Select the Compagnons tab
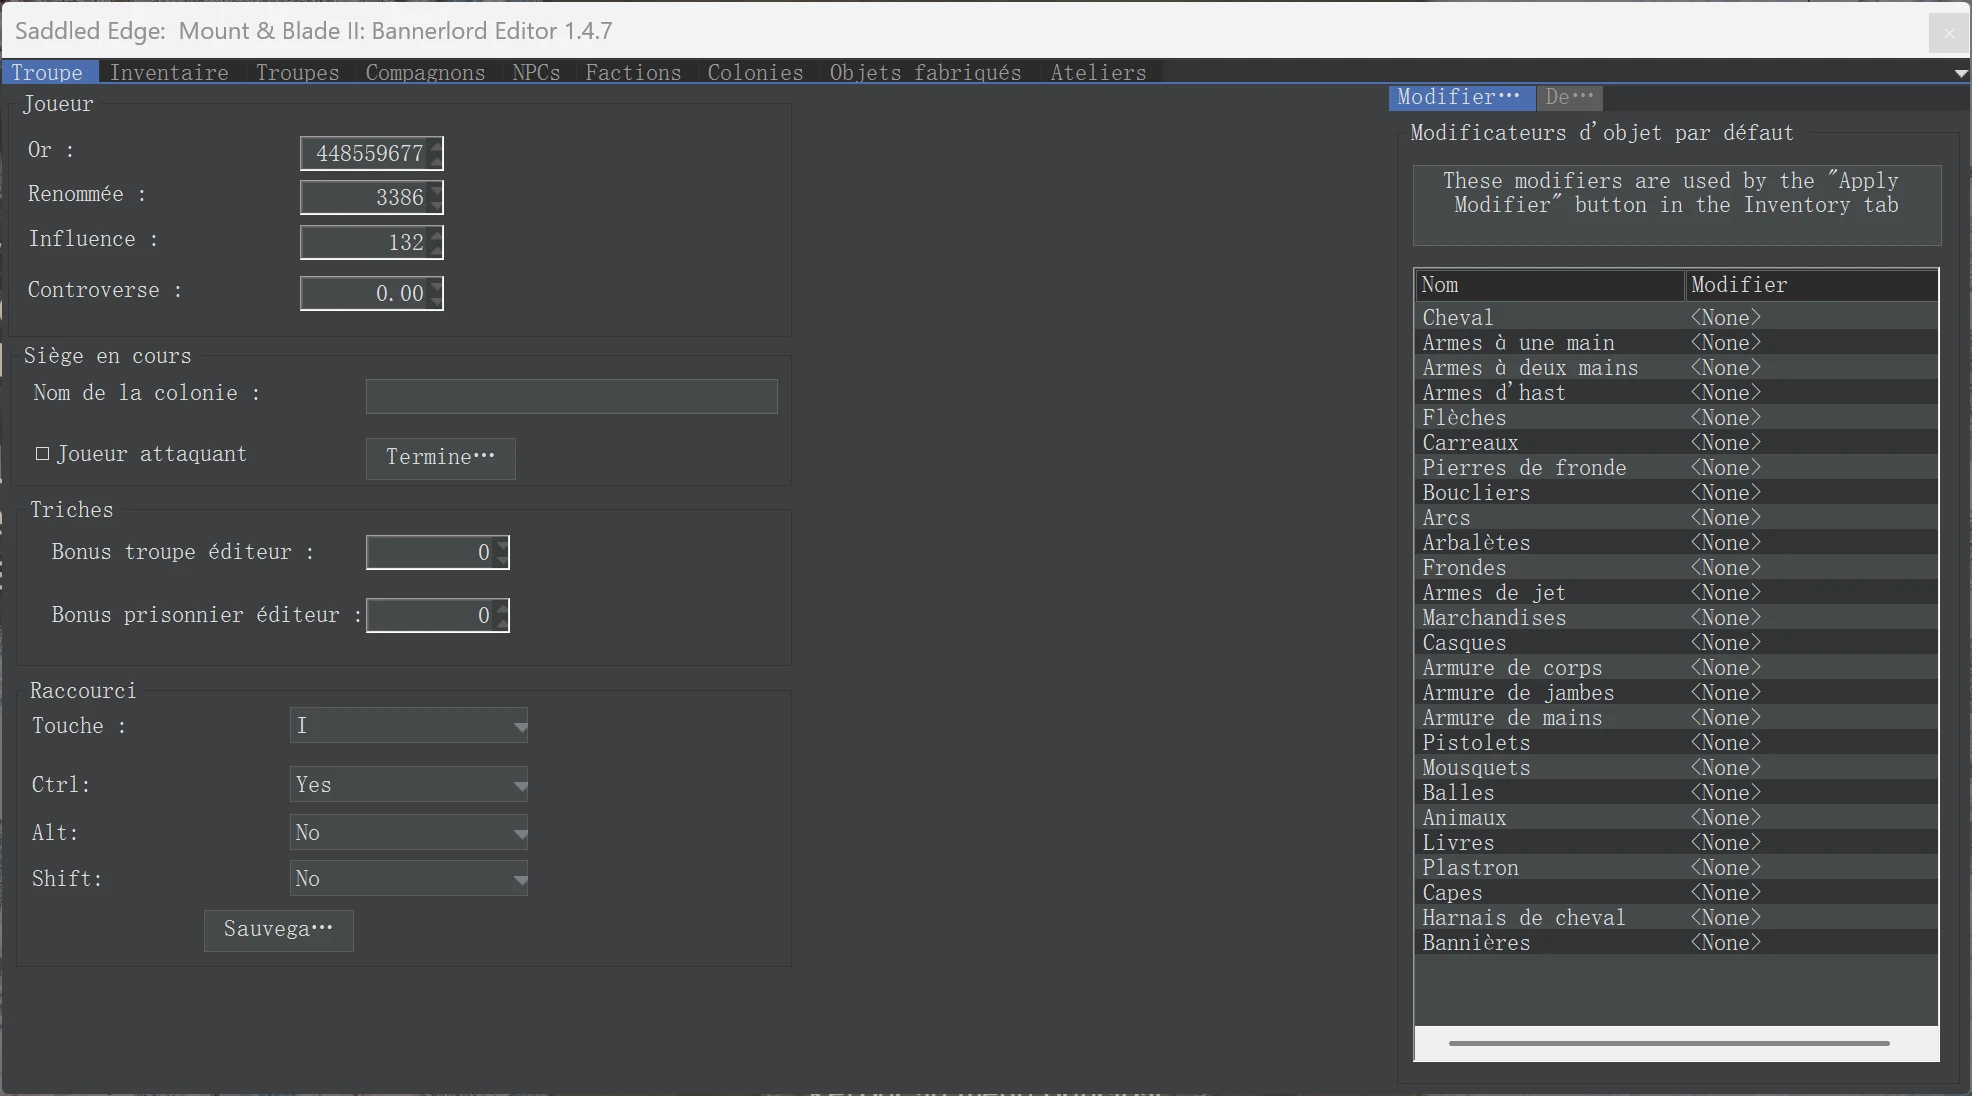The height and width of the screenshot is (1096, 1972). coord(426,72)
